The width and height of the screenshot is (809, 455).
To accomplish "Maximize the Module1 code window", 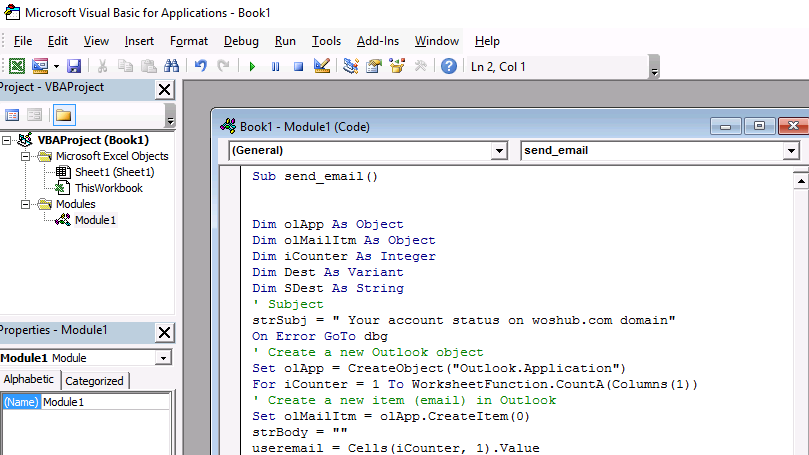I will [x=758, y=126].
